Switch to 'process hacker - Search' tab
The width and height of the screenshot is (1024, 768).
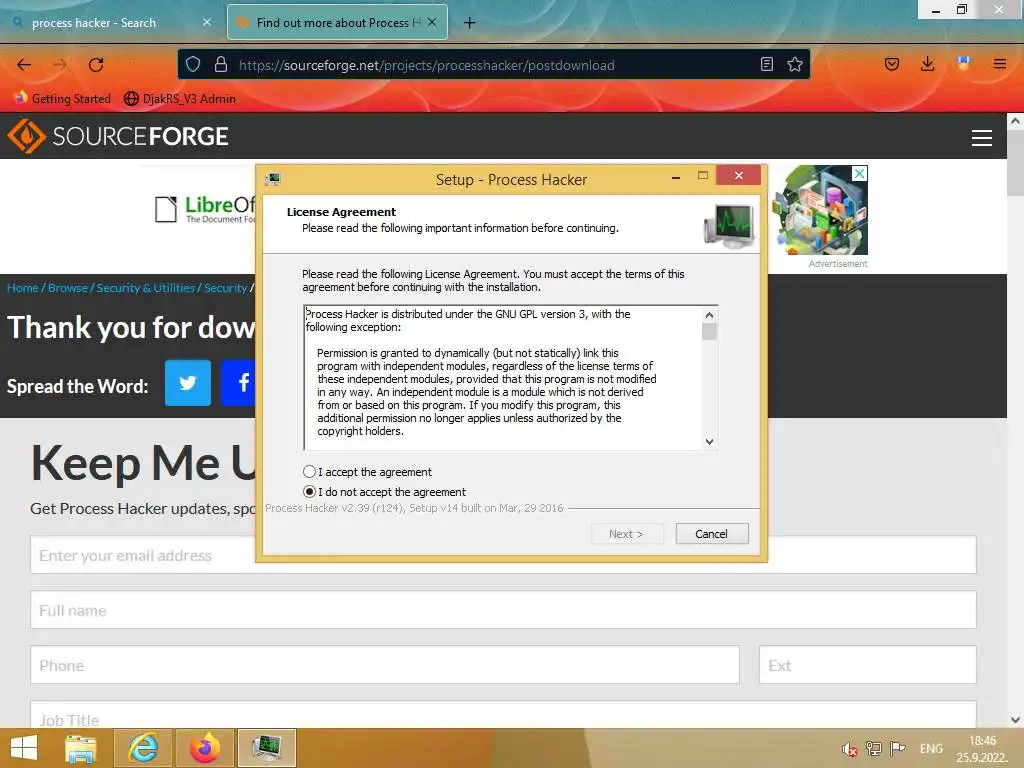[x=112, y=23]
